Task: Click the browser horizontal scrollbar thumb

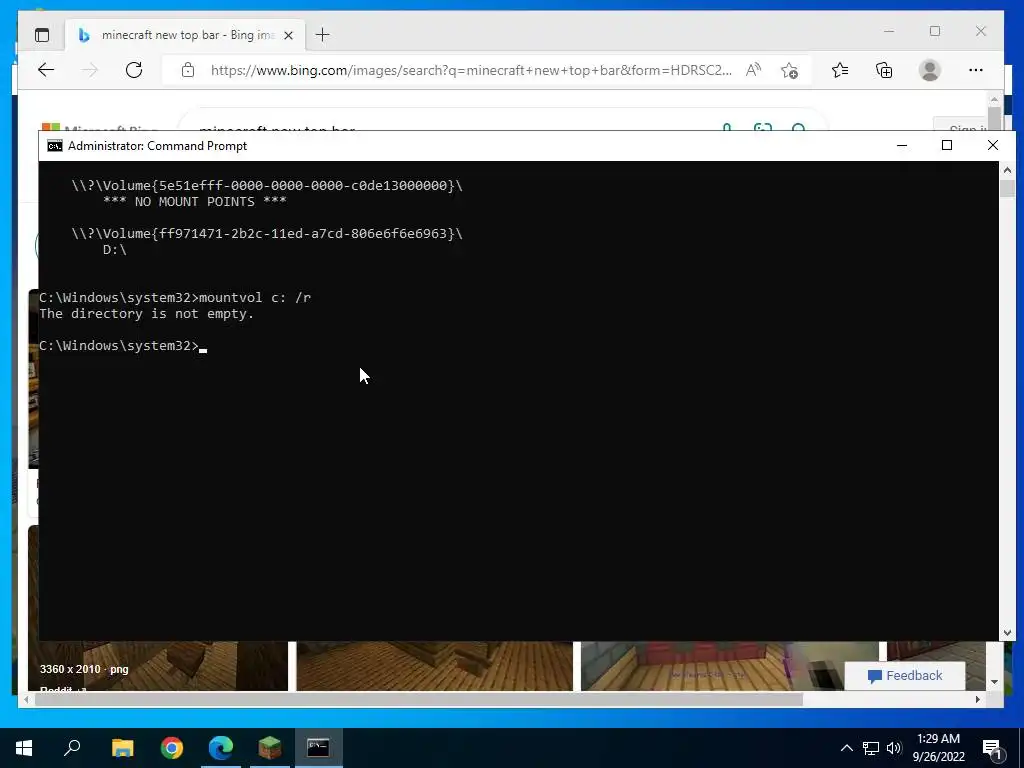Action: coord(418,699)
